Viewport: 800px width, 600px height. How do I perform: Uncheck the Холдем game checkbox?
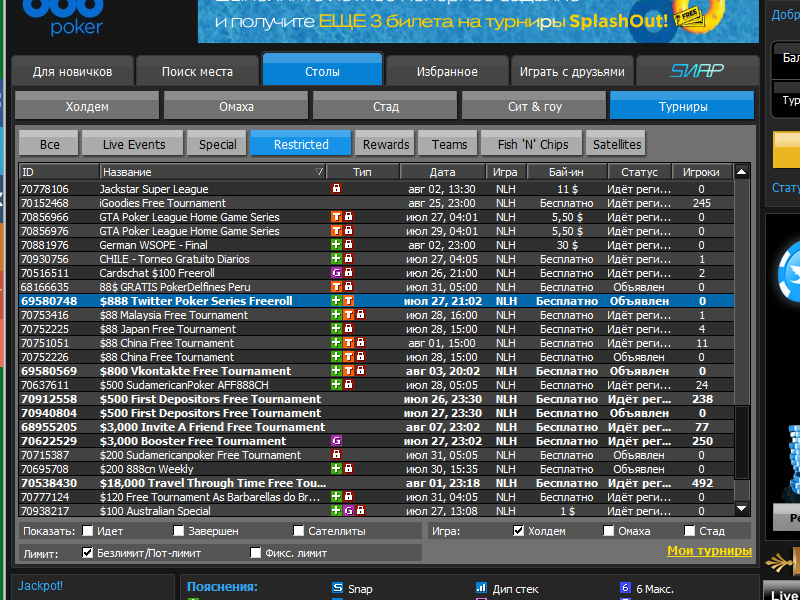click(518, 531)
